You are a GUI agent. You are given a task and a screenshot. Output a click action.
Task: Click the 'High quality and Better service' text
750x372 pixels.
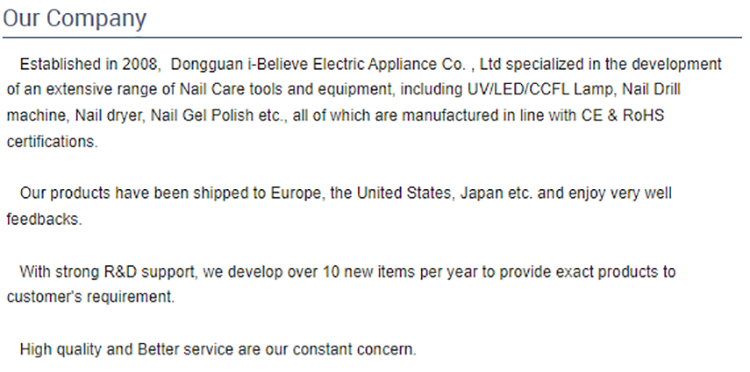click(x=127, y=350)
